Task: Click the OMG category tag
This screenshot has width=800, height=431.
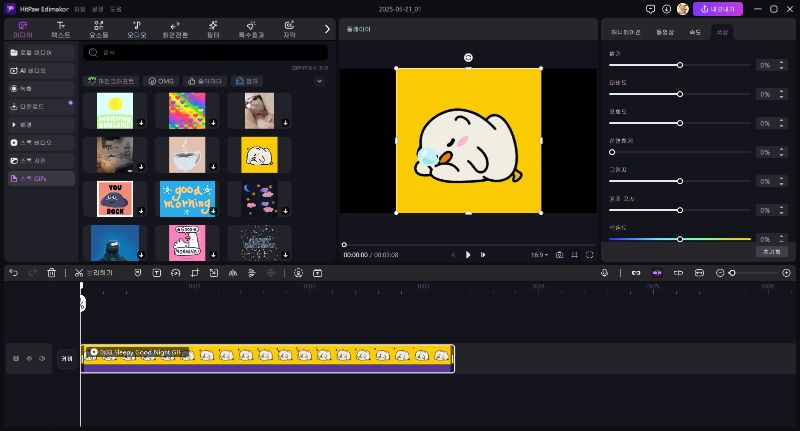Action: tap(161, 81)
